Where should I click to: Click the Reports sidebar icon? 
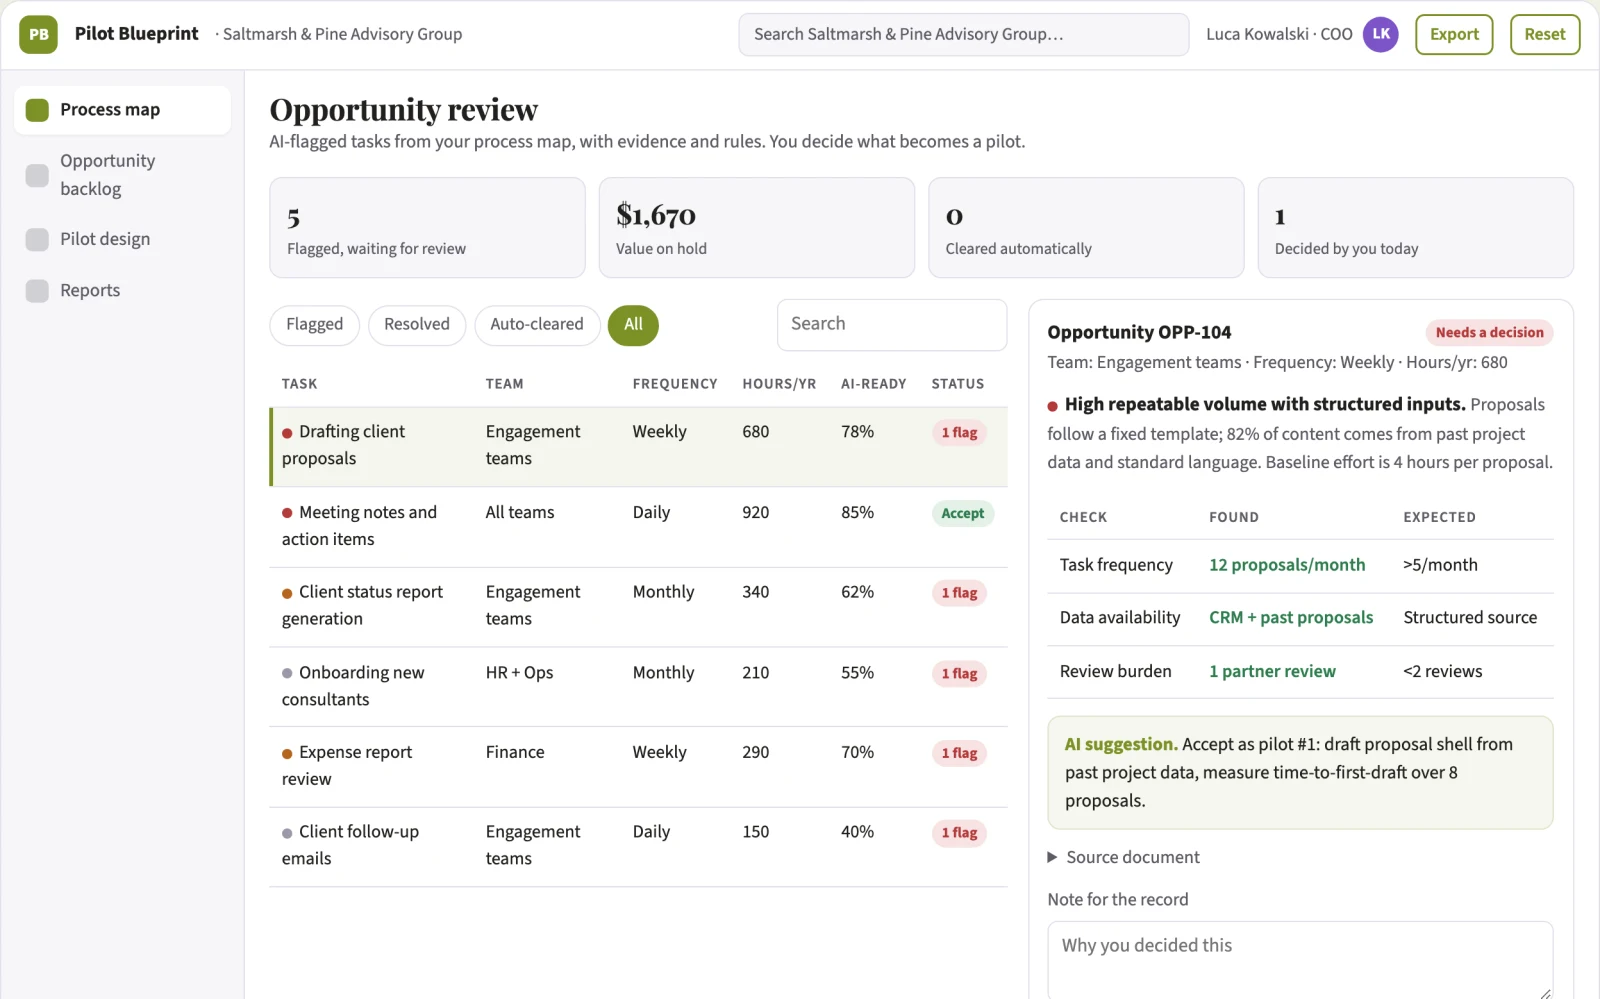pos(37,291)
